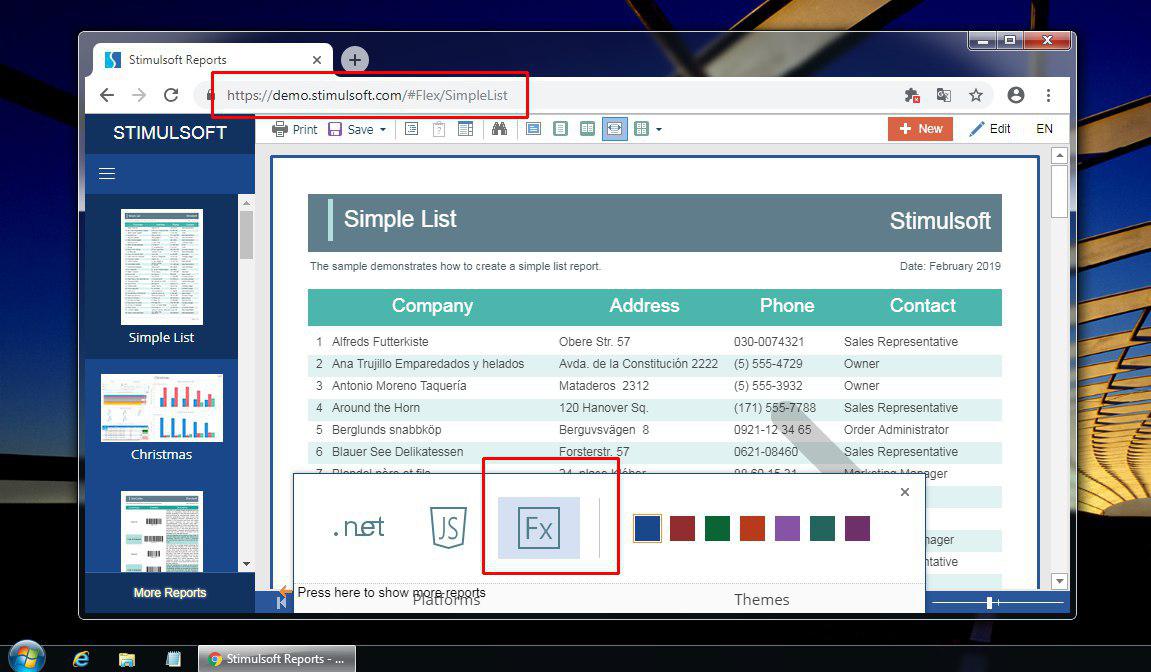Close the Platforms and Themes popup
Screen dimensions: 1151x672
pos(905,492)
